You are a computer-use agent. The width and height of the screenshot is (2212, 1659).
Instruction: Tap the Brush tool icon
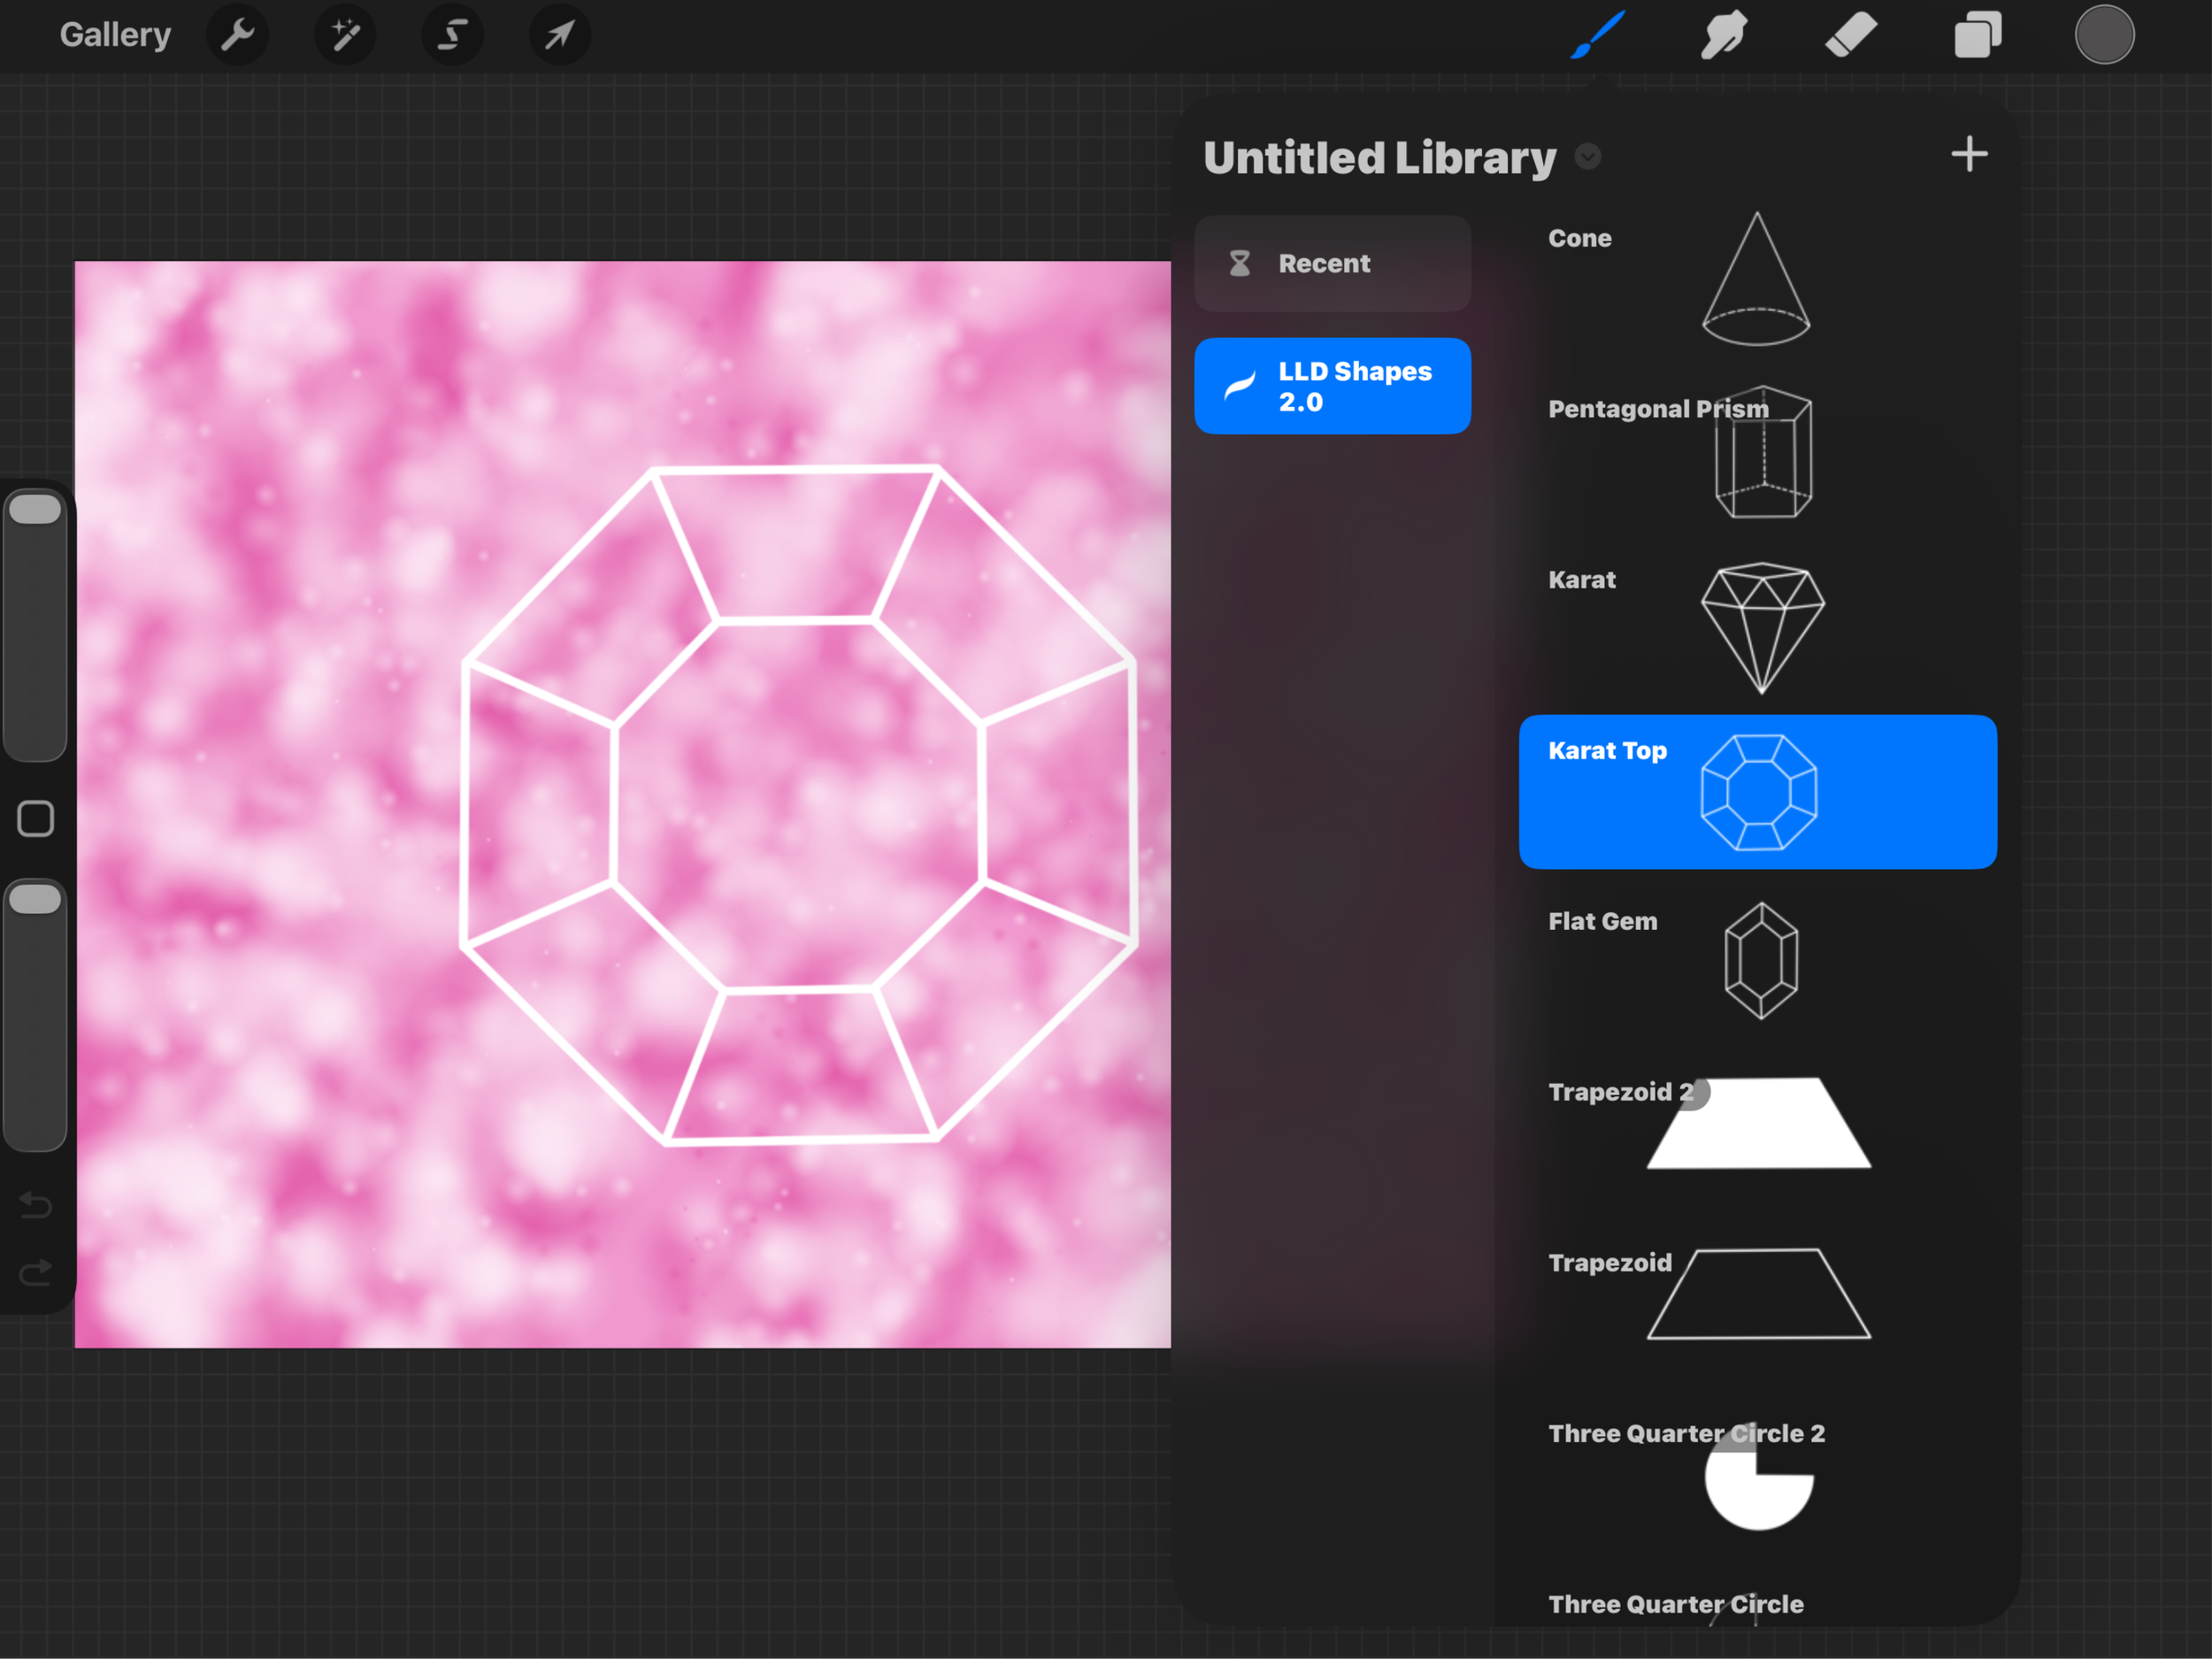tap(1597, 35)
